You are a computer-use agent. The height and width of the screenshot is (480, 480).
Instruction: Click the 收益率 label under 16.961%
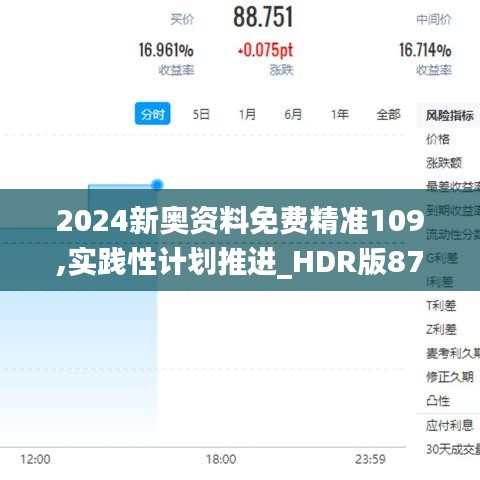pyautogui.click(x=176, y=70)
